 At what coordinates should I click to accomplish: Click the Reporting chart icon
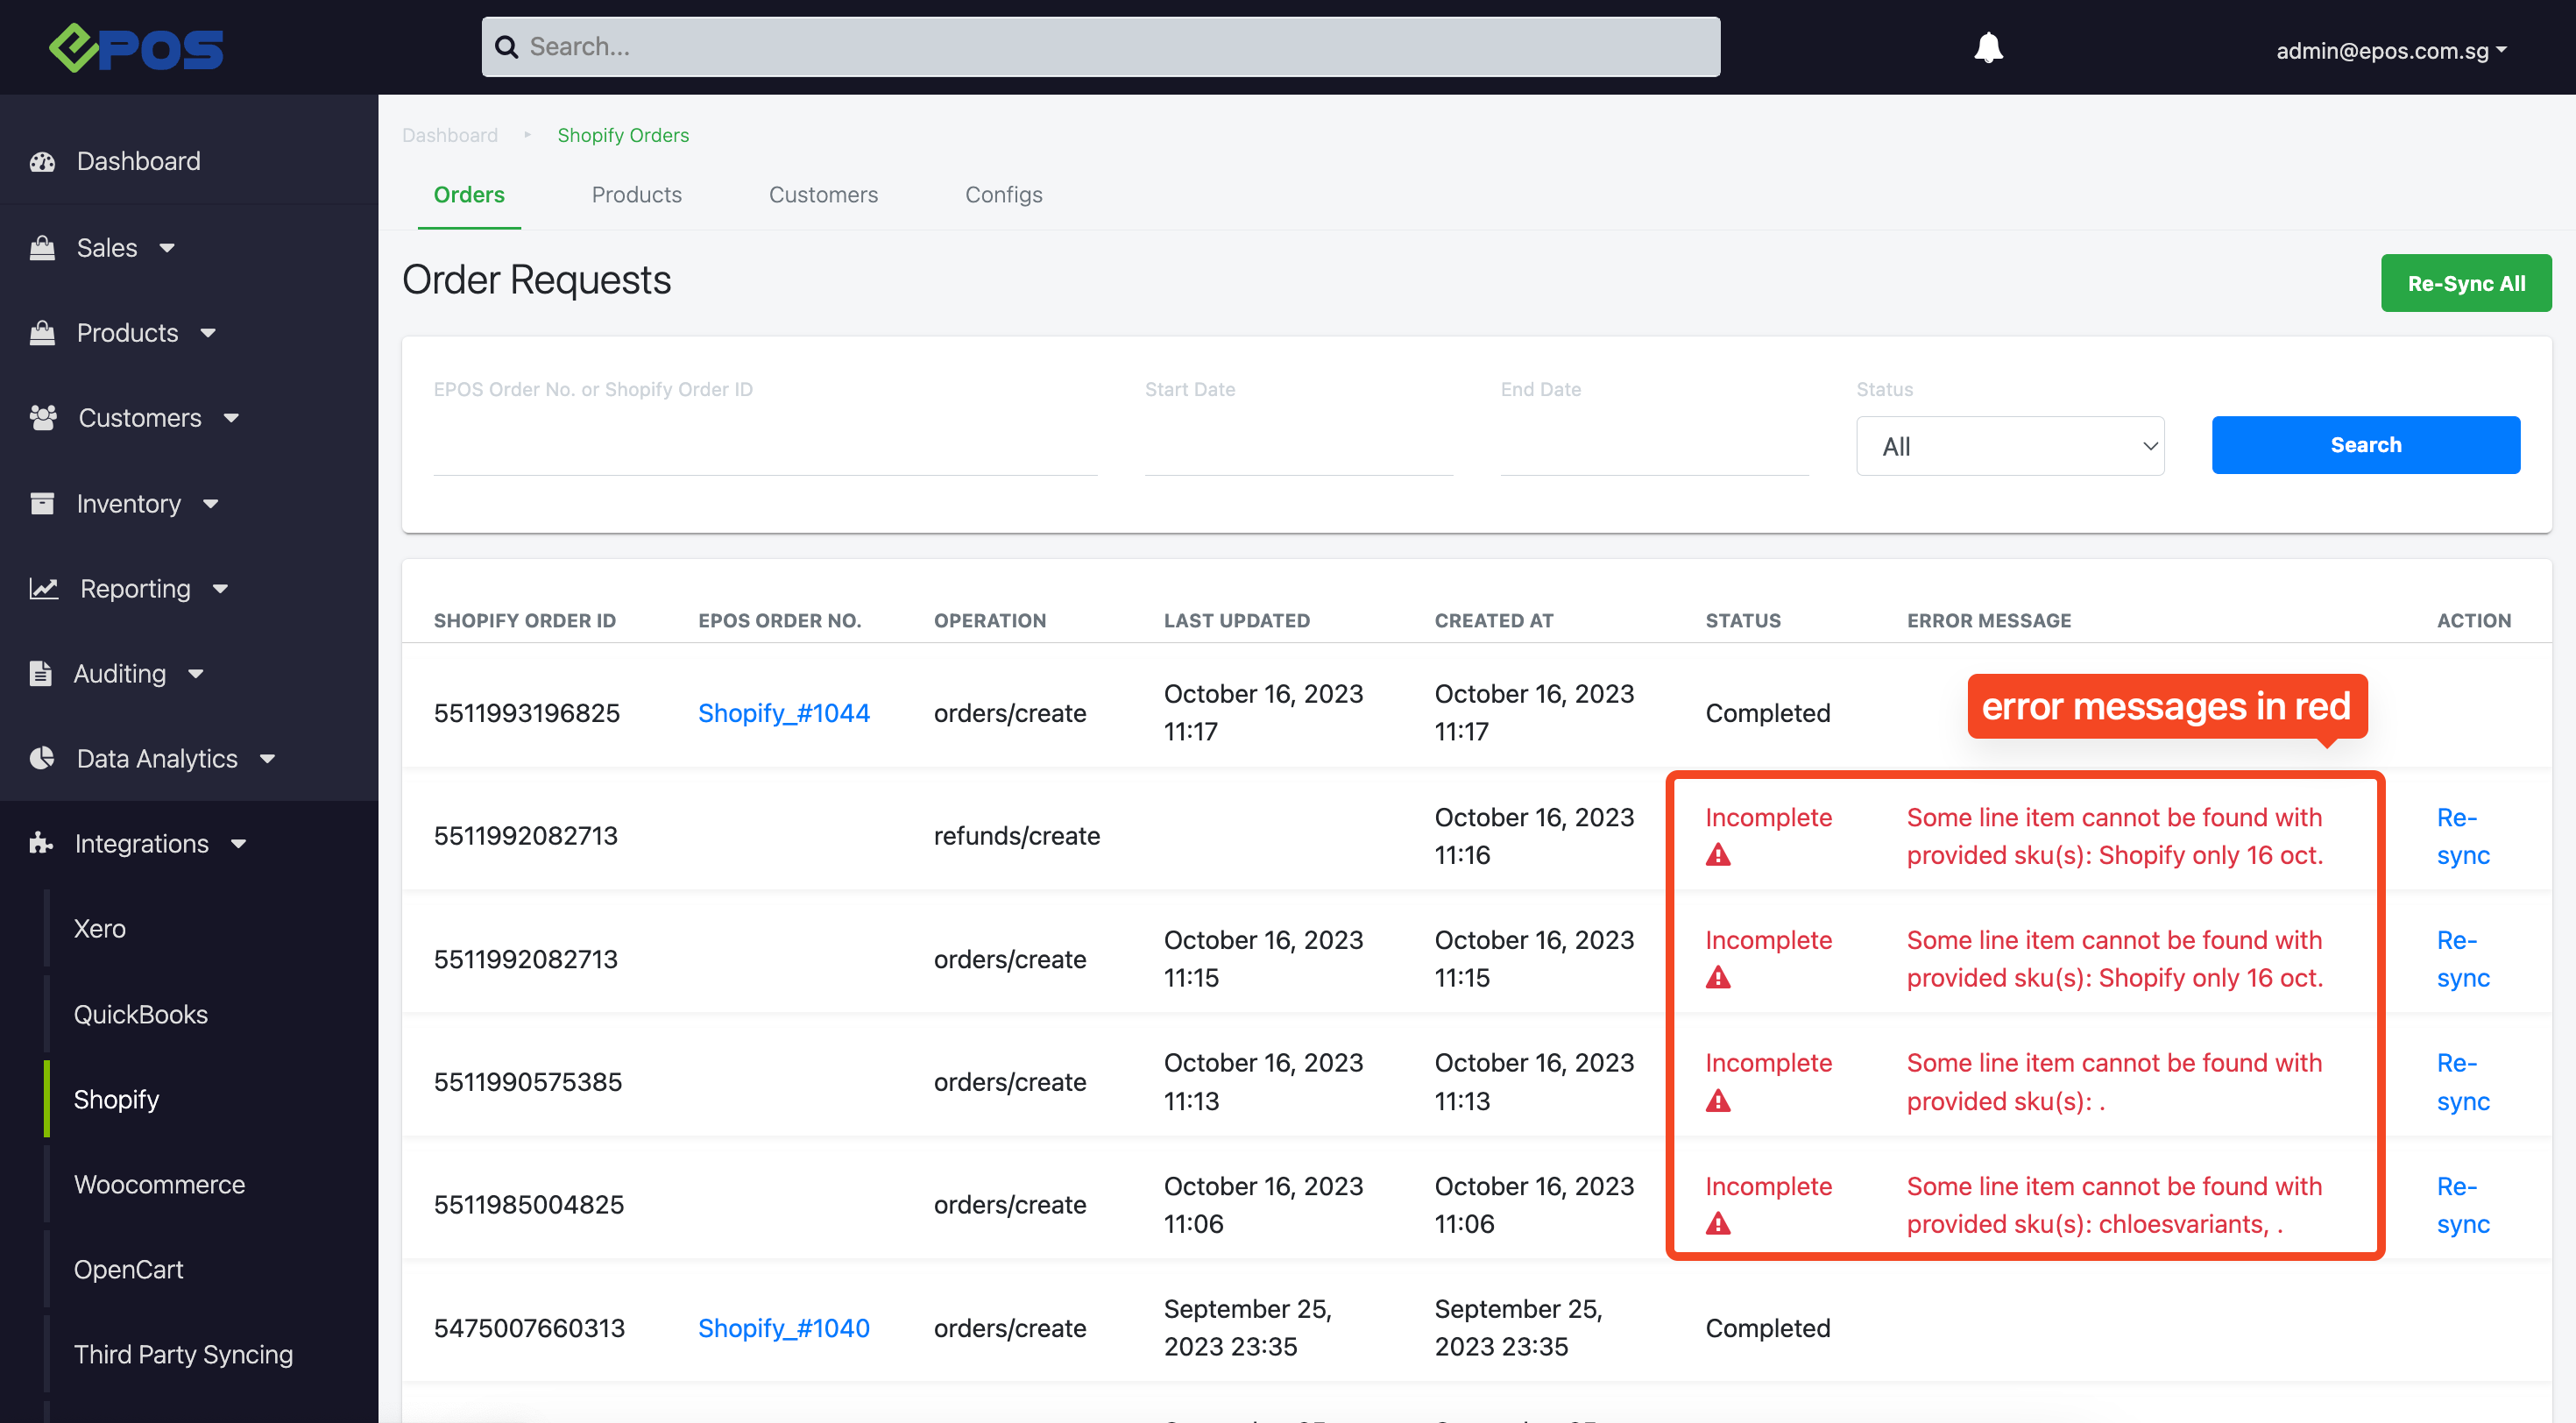[x=44, y=588]
